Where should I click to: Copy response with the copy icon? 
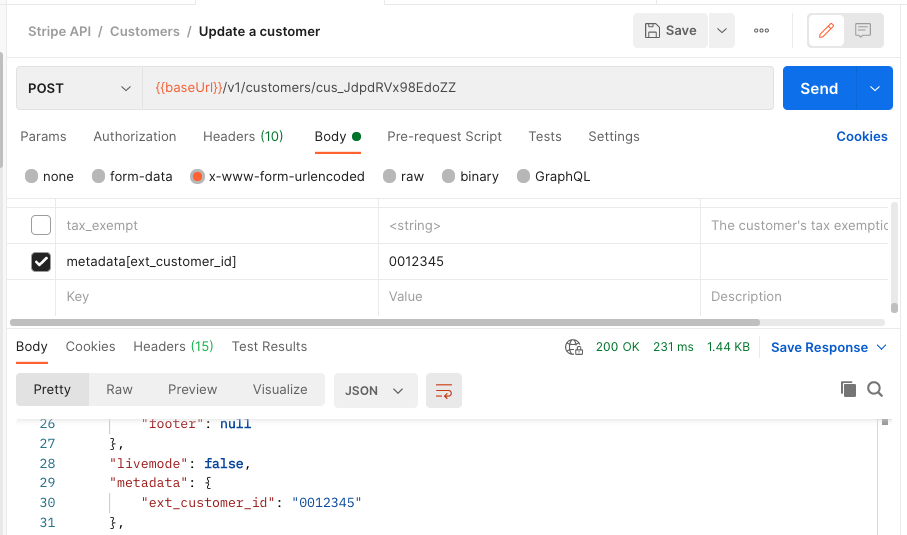click(848, 389)
